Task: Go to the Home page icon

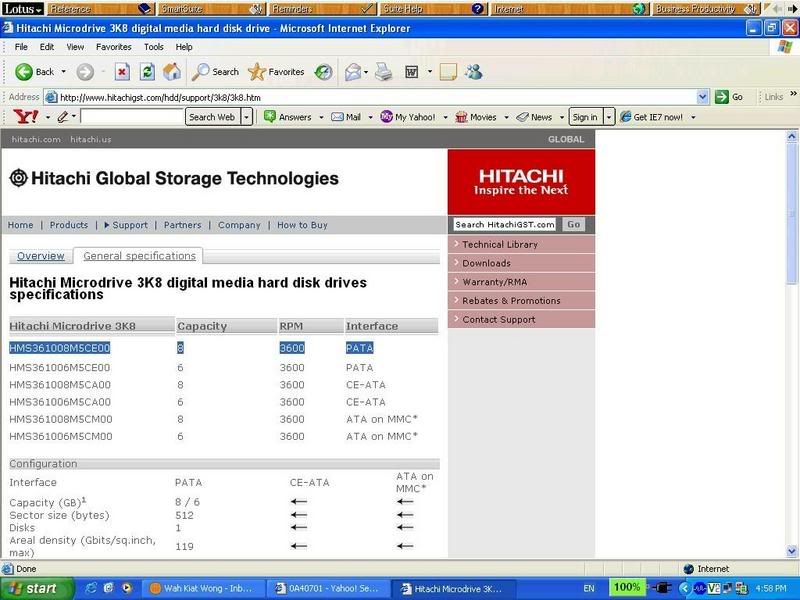Action: click(172, 72)
